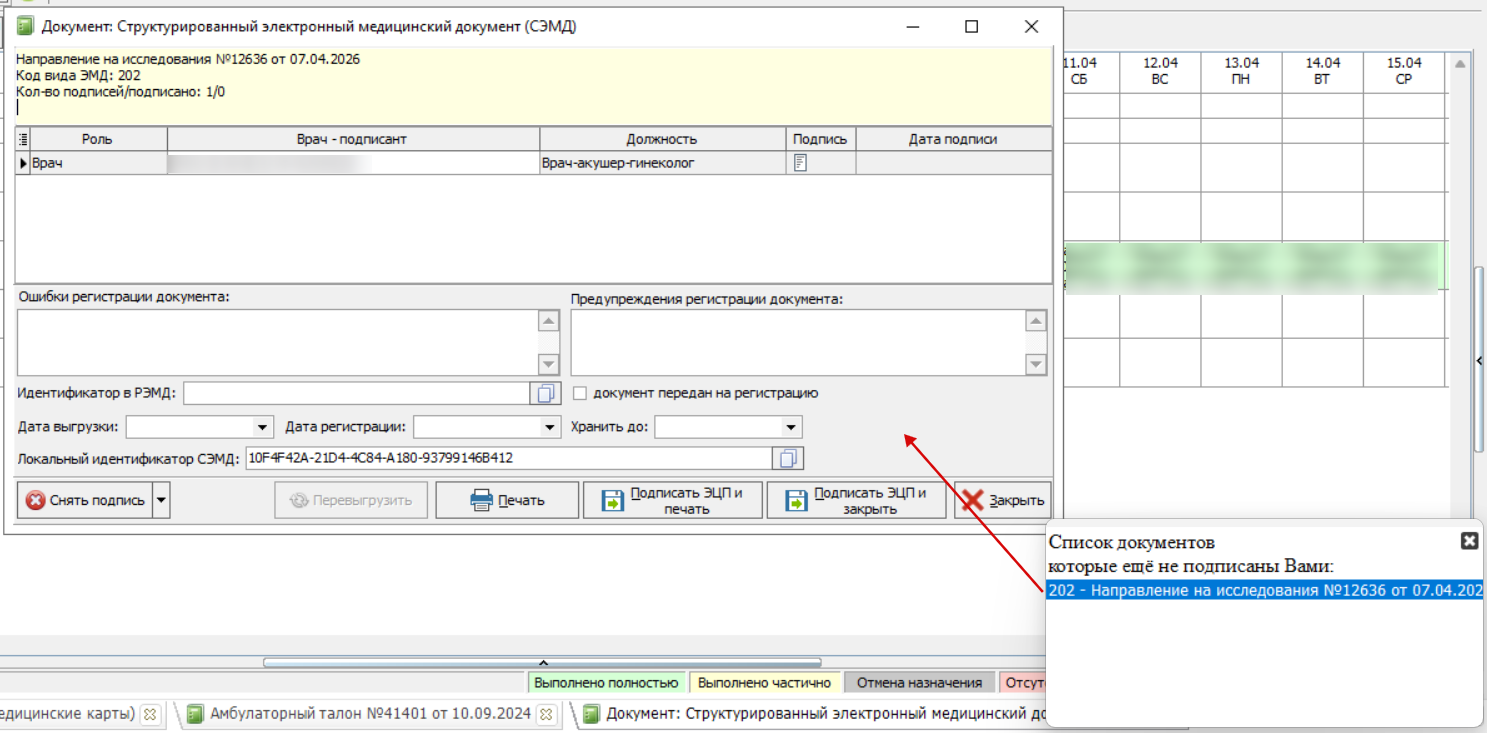Click the Подписать ЭЦП и печать button

[672, 501]
